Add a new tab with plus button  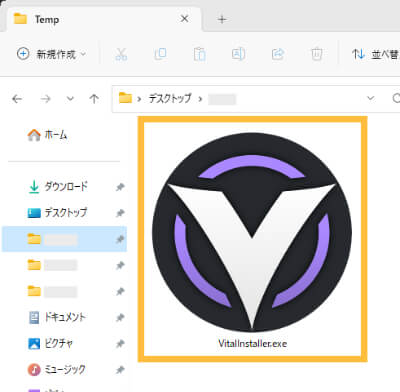point(222,19)
